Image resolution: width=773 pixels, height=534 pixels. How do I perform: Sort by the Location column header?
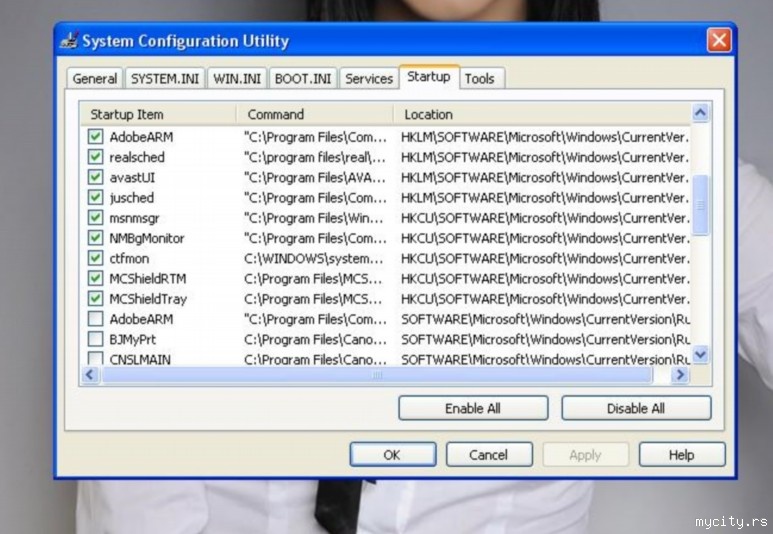coord(542,114)
